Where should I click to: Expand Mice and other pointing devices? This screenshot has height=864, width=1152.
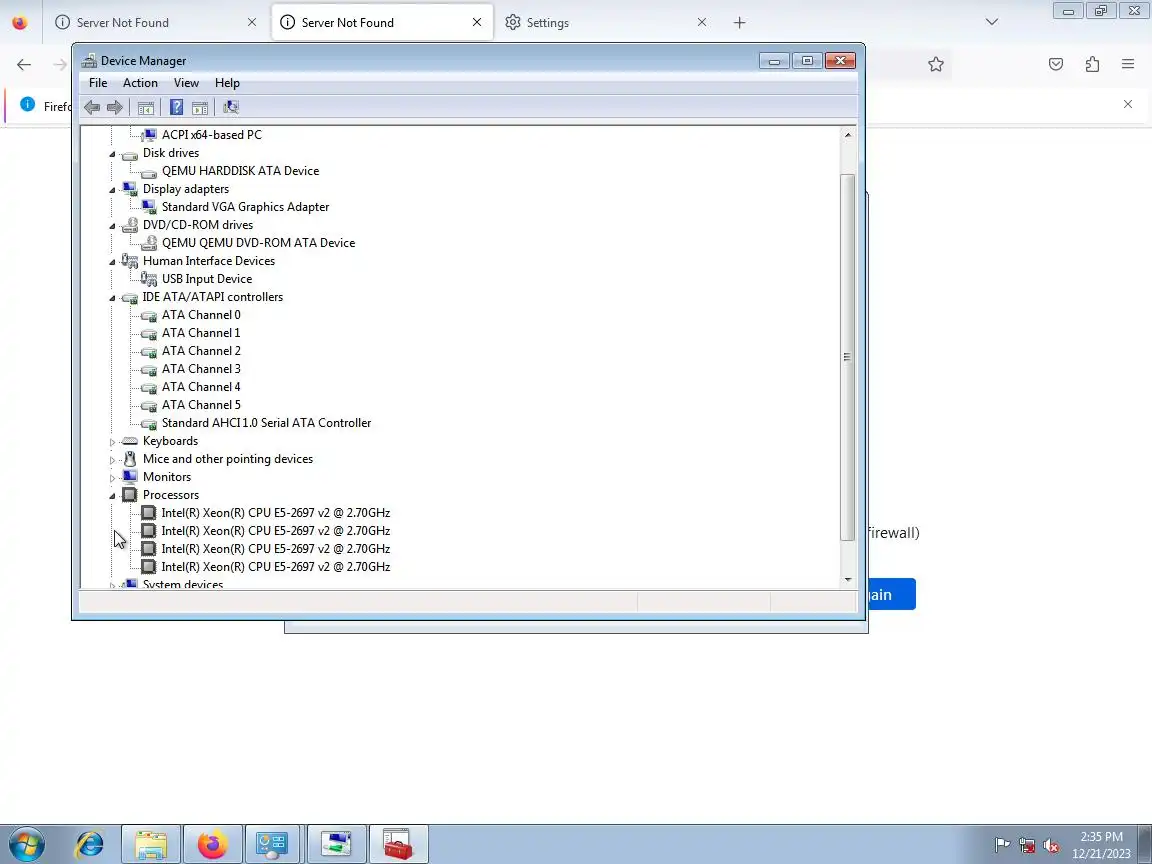(112, 460)
